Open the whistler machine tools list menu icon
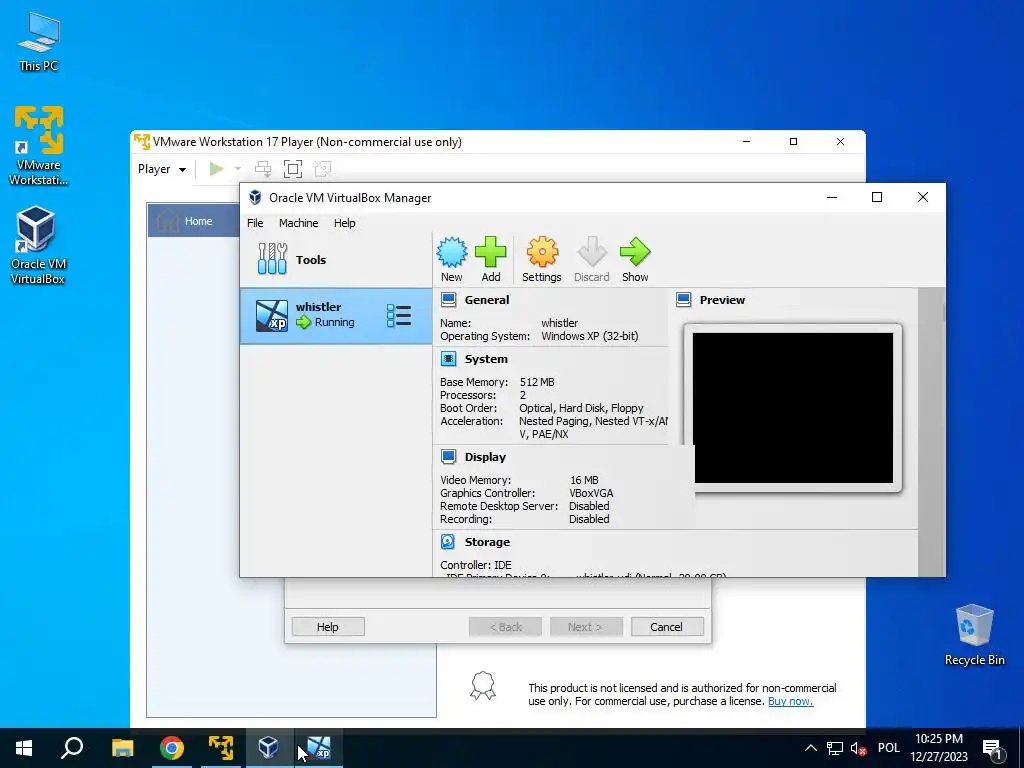Viewport: 1024px width, 768px height. [x=399, y=315]
